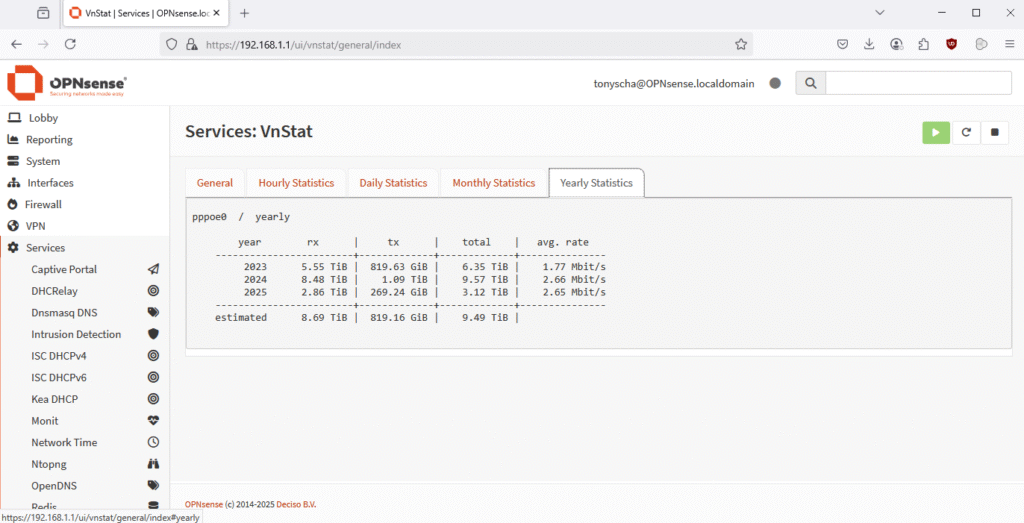Click the Network Time clock icon
The width and height of the screenshot is (1024, 523).
153,442
